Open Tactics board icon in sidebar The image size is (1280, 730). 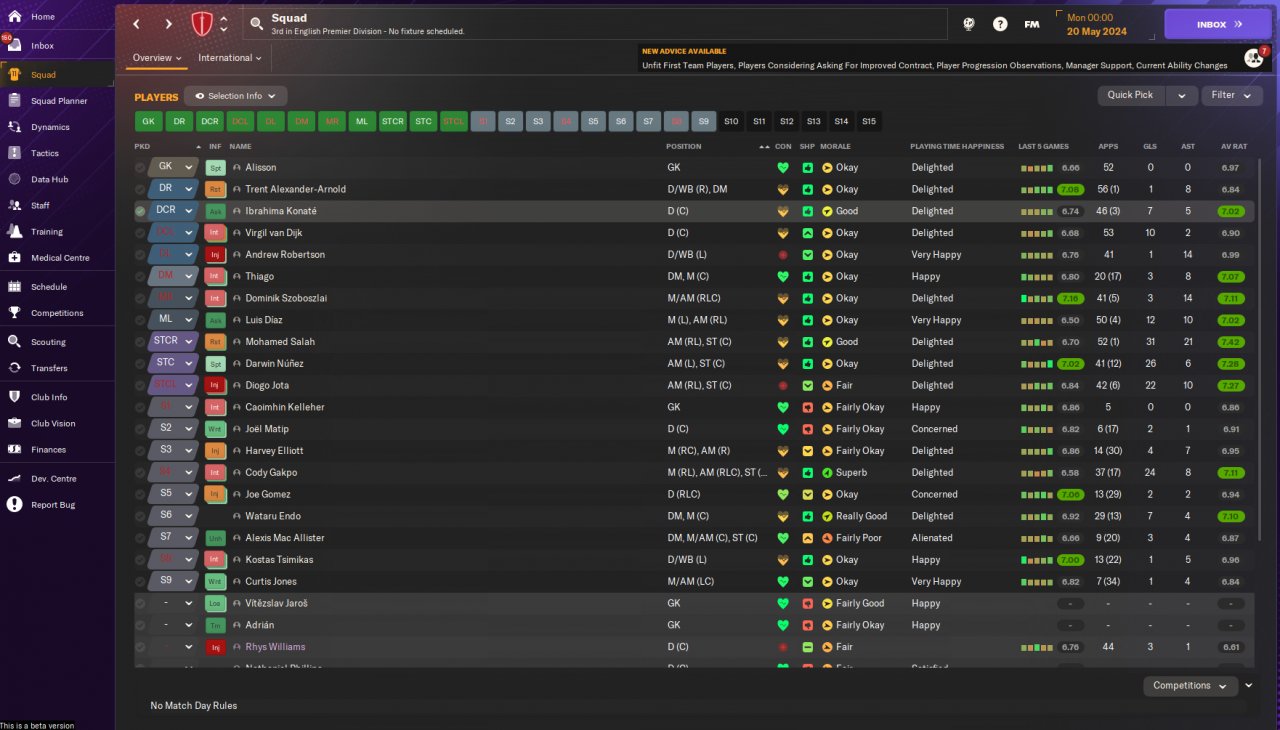[15, 153]
